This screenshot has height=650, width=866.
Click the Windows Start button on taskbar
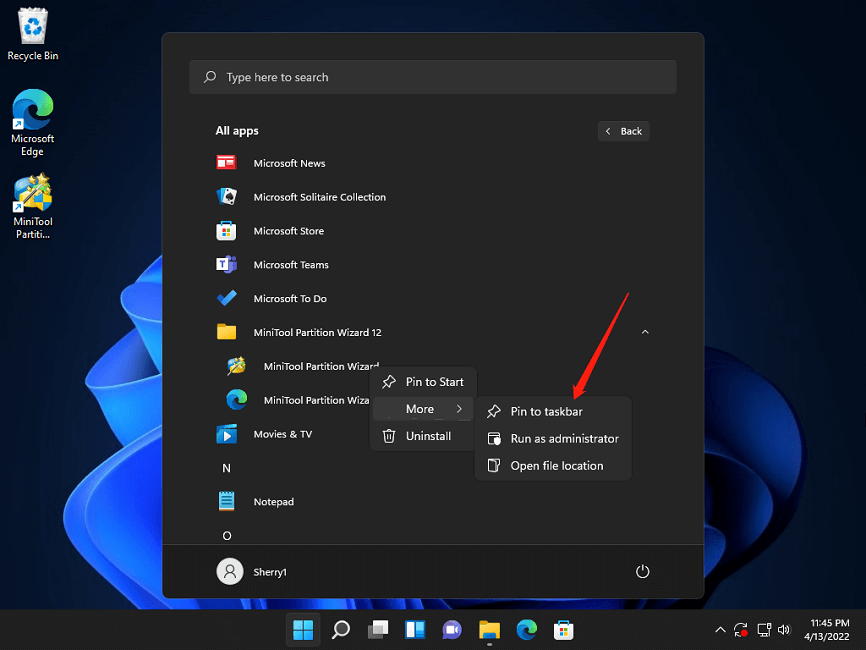click(x=303, y=630)
